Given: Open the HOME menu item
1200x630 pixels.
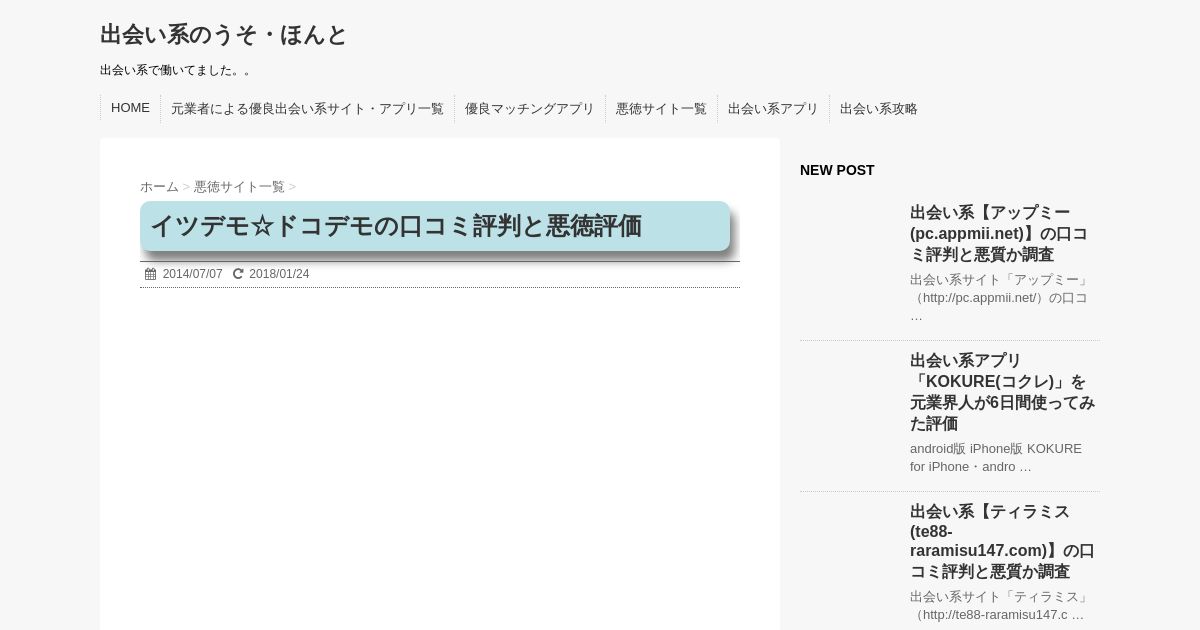Looking at the screenshot, I should (x=130, y=108).
